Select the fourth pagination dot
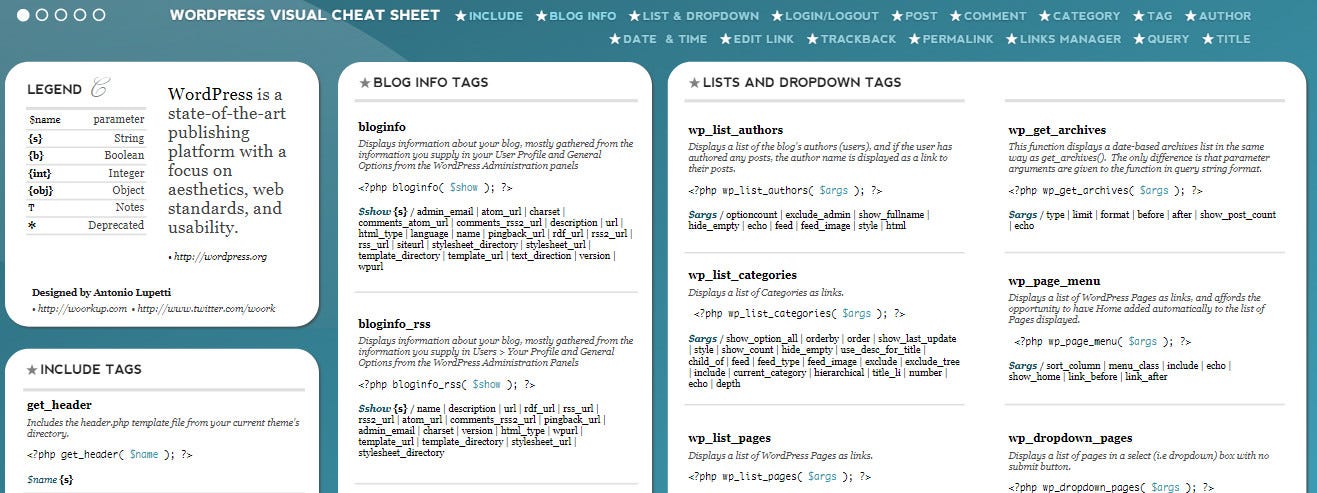This screenshot has height=493, width=1317. point(79,15)
